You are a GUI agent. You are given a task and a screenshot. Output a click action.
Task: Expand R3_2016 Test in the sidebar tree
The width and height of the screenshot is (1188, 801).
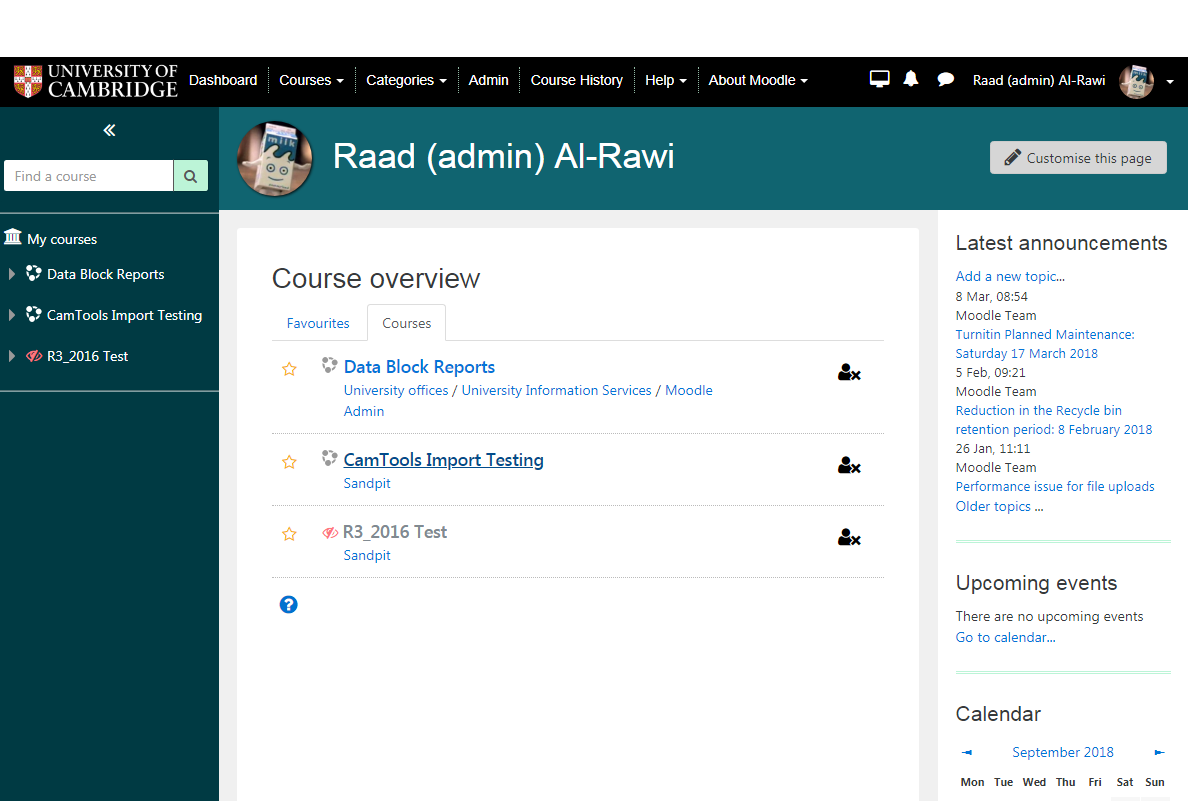pyautogui.click(x=11, y=355)
